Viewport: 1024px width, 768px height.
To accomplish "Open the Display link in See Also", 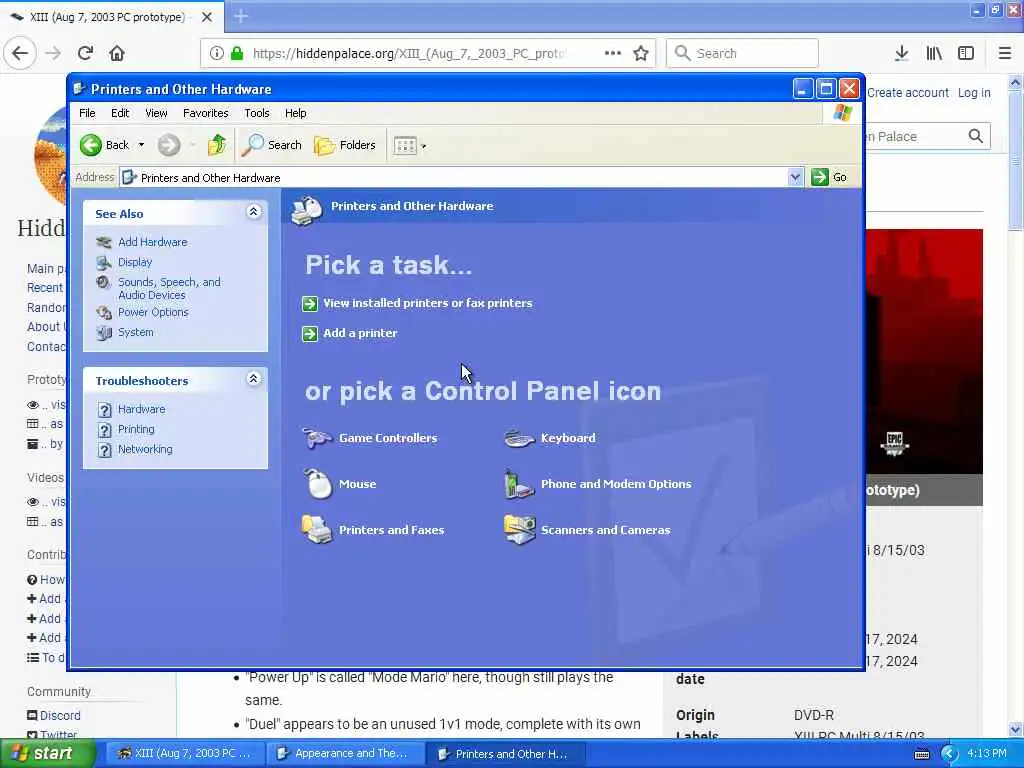I will coord(135,262).
